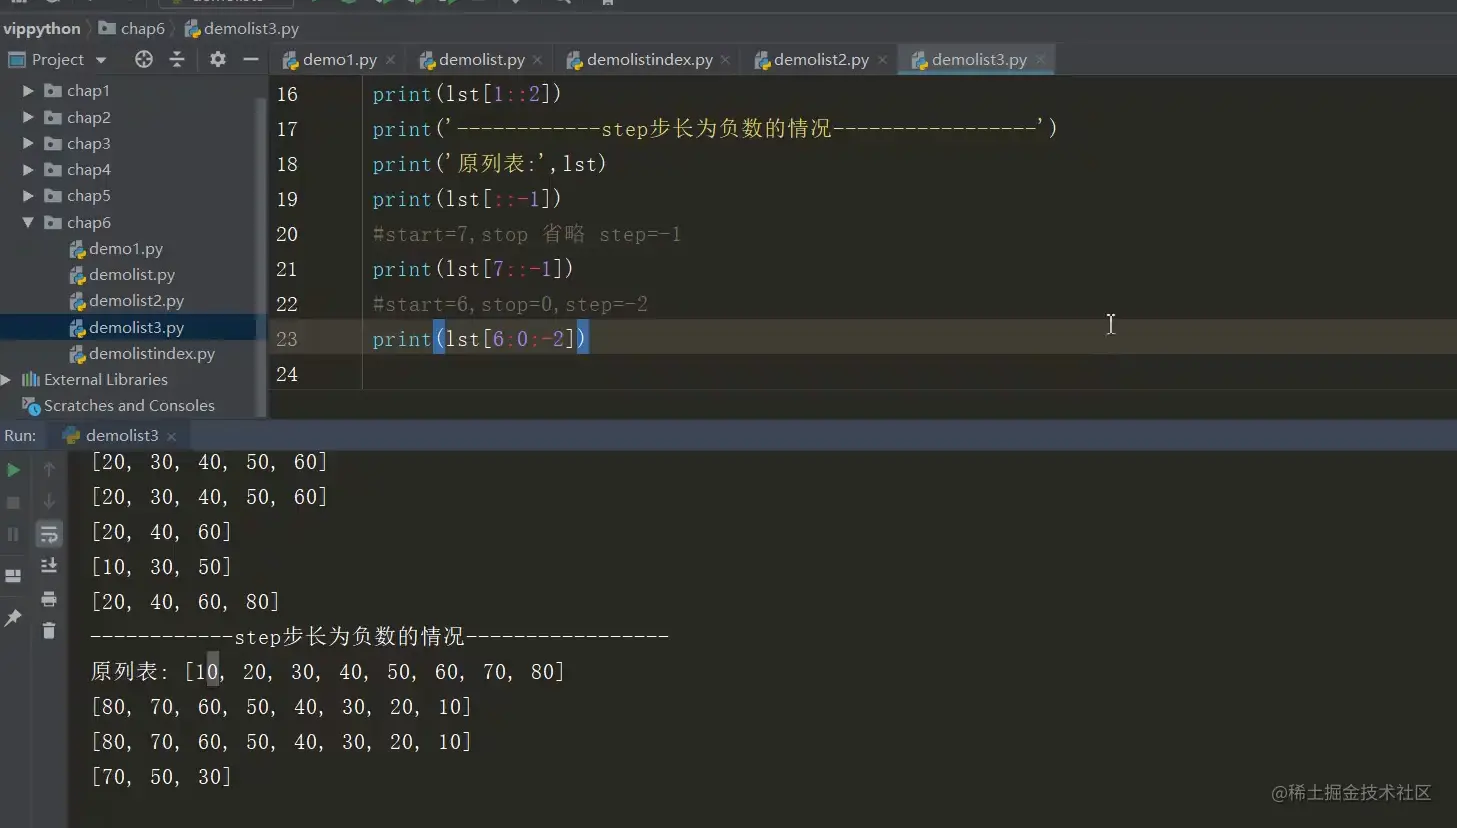Expand the chap5 folder arrow
1457x828 pixels.
(28, 196)
